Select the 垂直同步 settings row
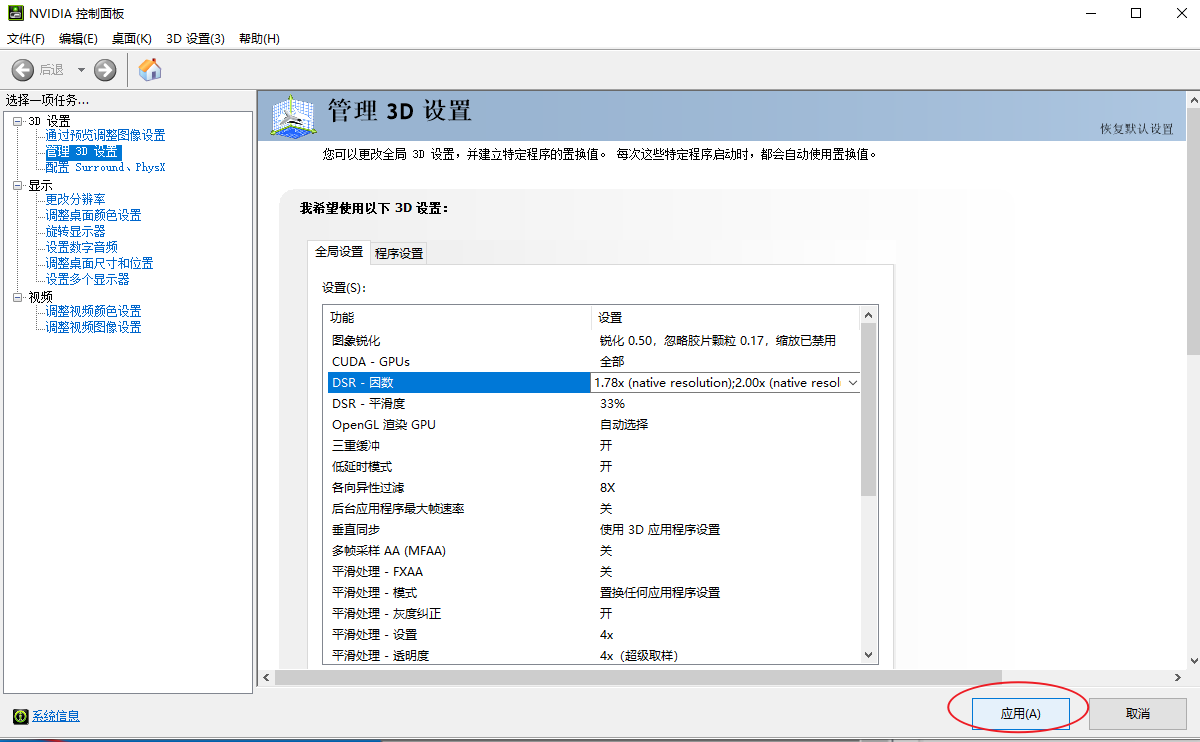The width and height of the screenshot is (1200, 742). click(x=450, y=529)
